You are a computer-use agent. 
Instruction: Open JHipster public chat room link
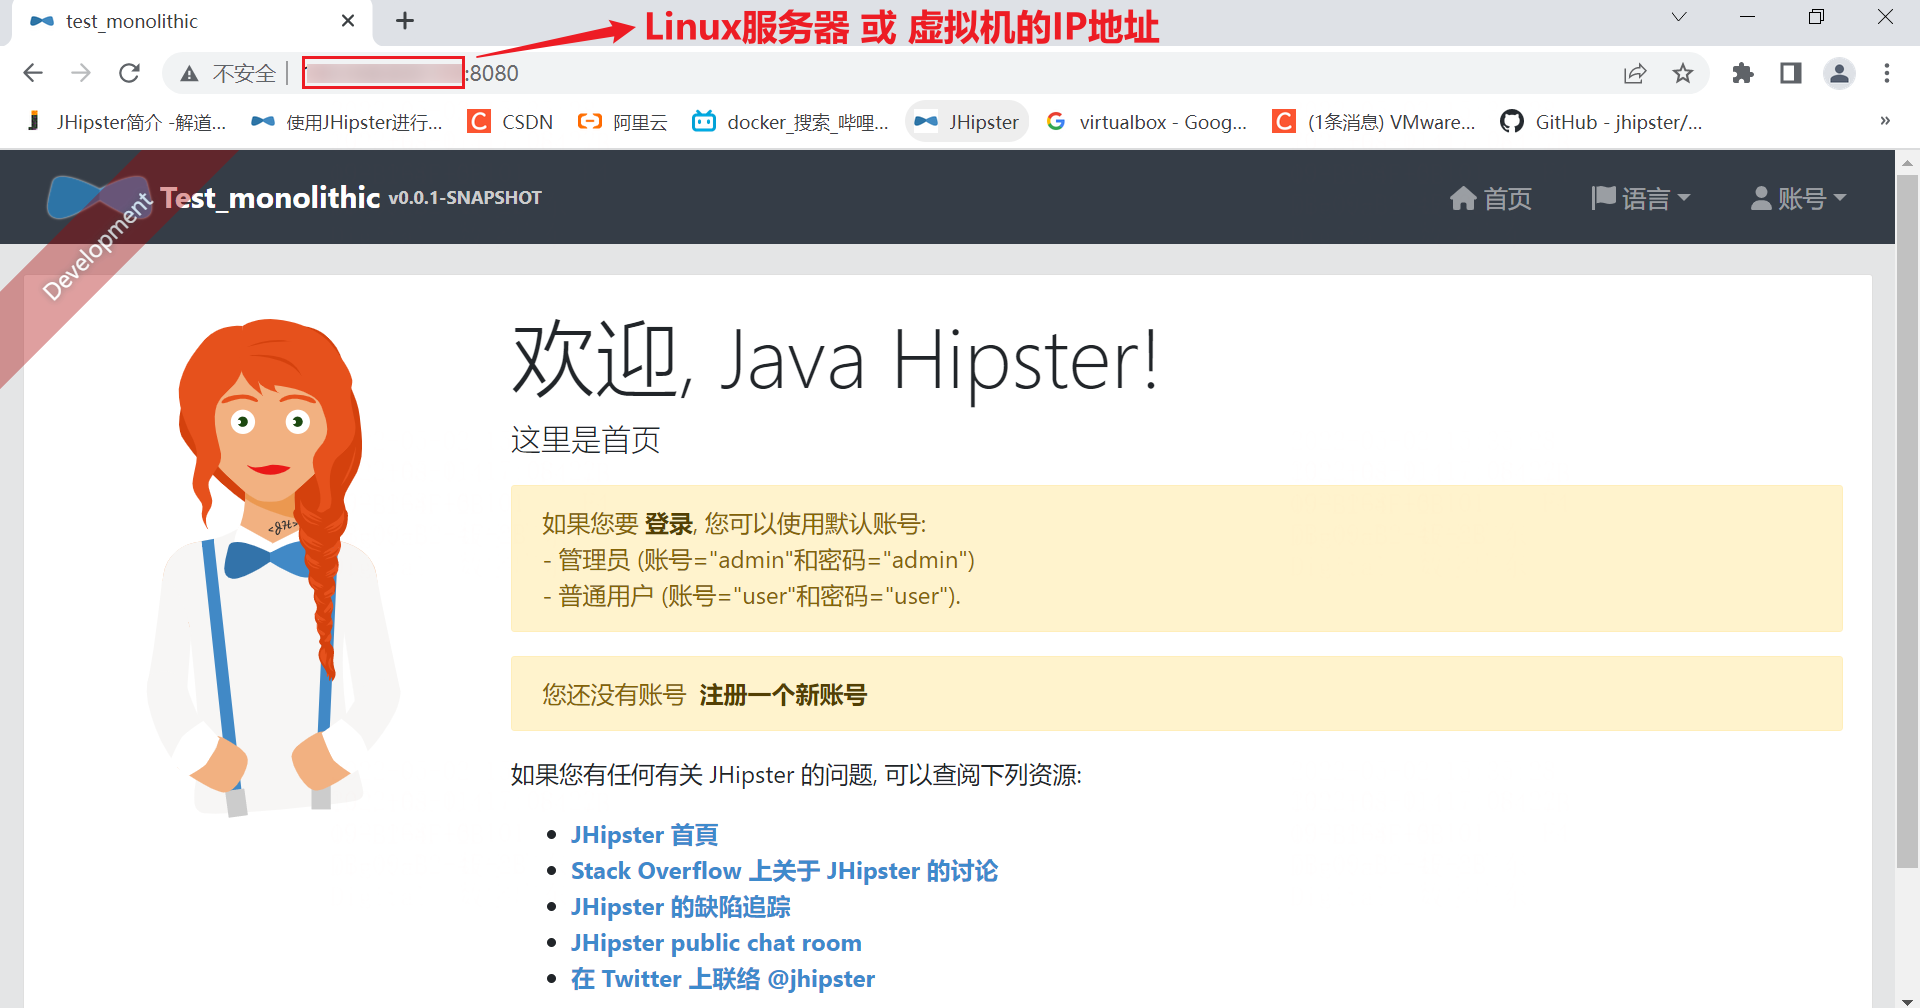(716, 943)
